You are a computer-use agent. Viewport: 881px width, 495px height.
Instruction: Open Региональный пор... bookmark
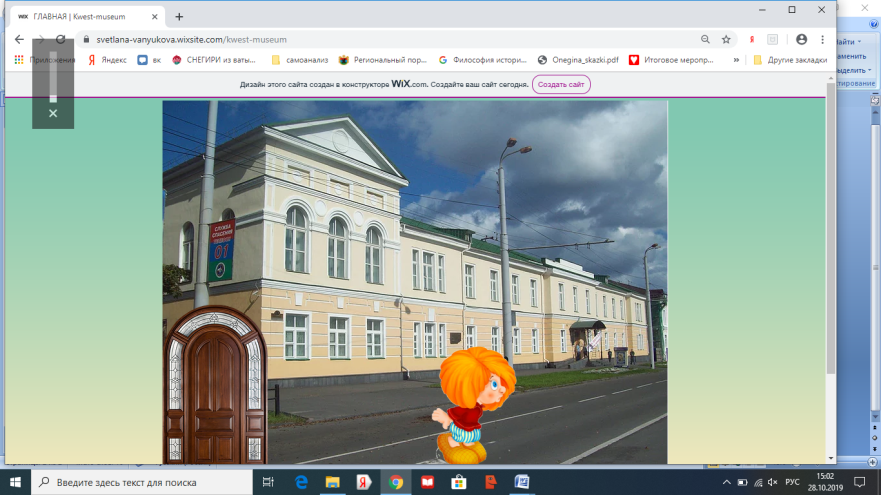point(383,60)
